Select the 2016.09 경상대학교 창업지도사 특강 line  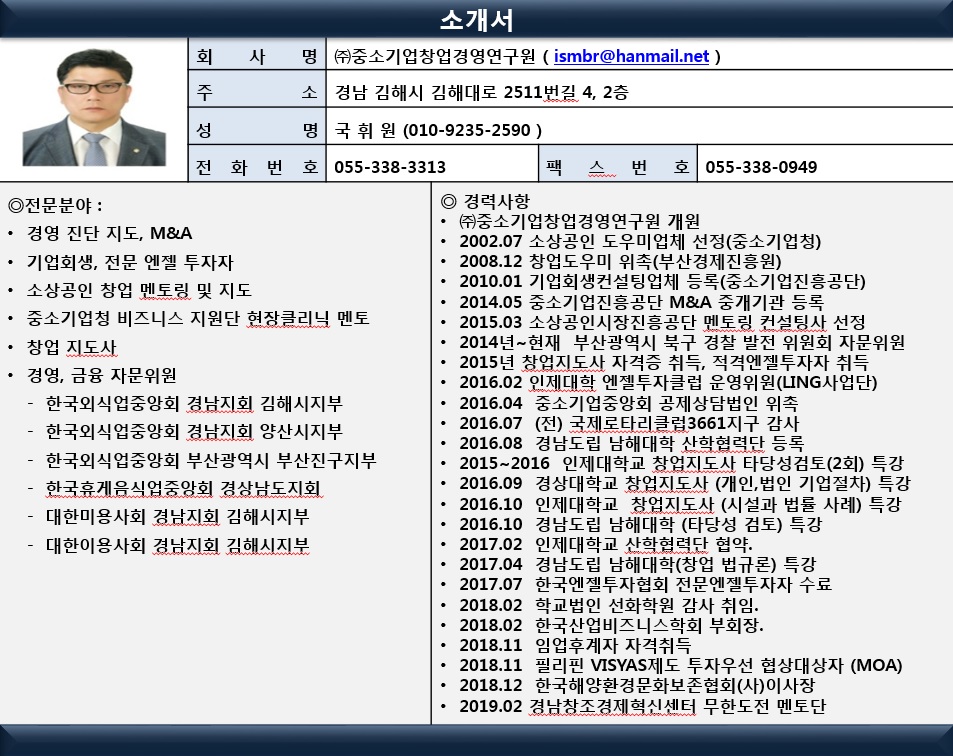(x=685, y=483)
